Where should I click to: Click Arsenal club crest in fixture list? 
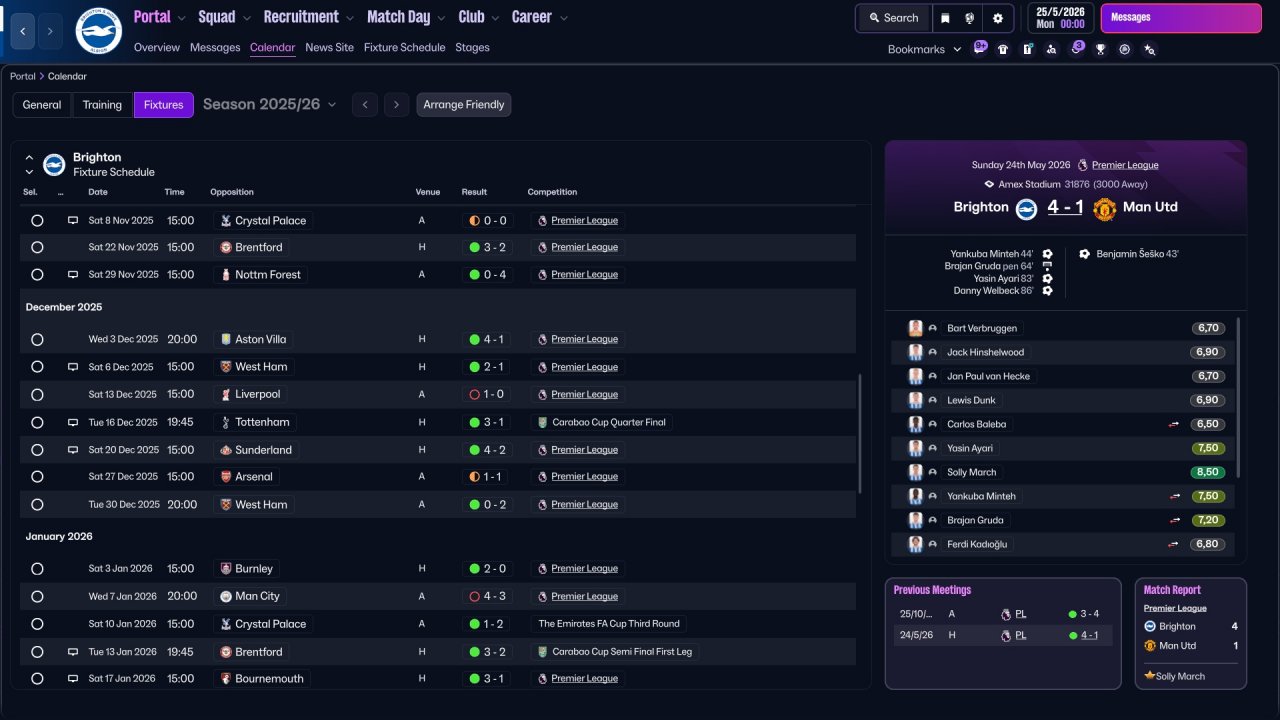(x=226, y=477)
